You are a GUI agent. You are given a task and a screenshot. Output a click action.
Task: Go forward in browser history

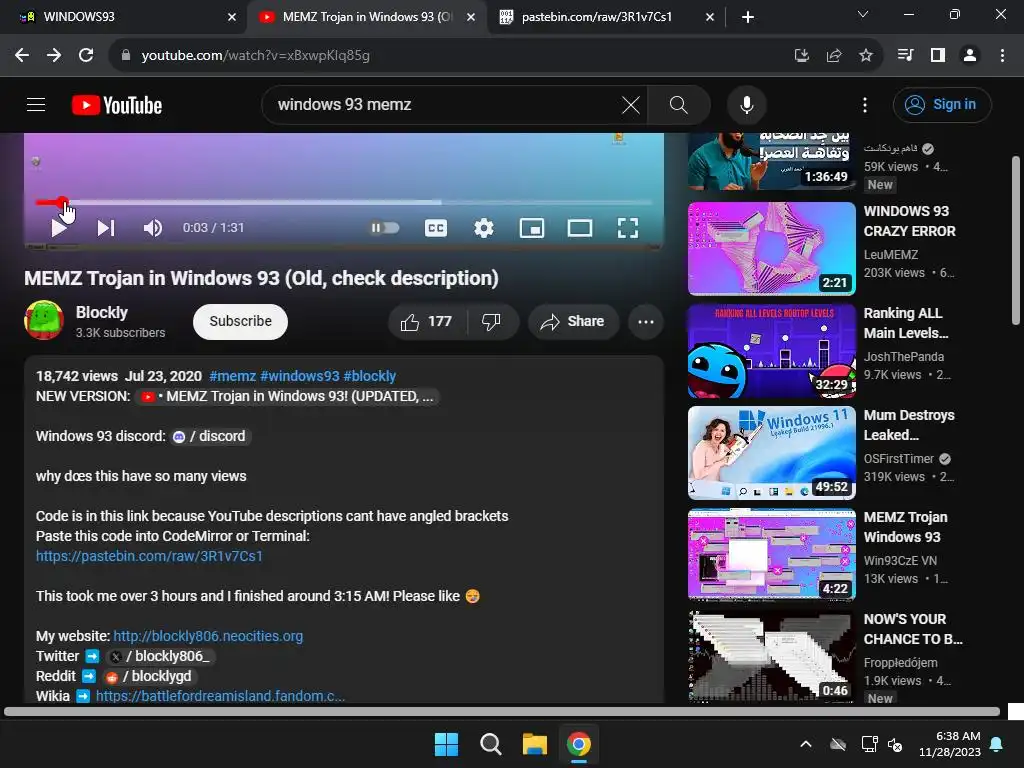click(54, 56)
